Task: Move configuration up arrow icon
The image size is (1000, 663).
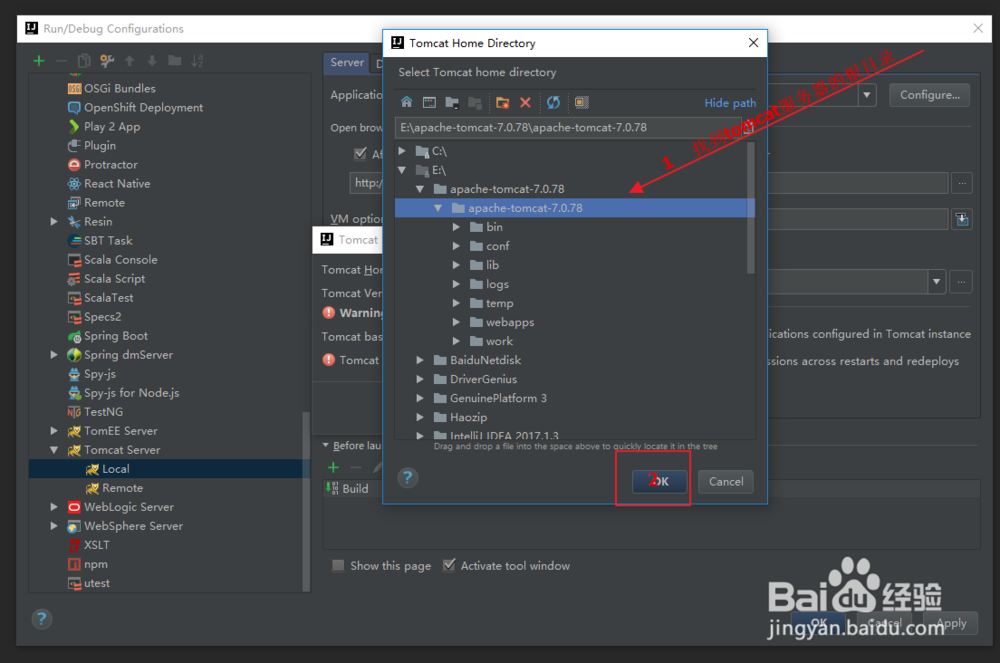Action: [129, 61]
